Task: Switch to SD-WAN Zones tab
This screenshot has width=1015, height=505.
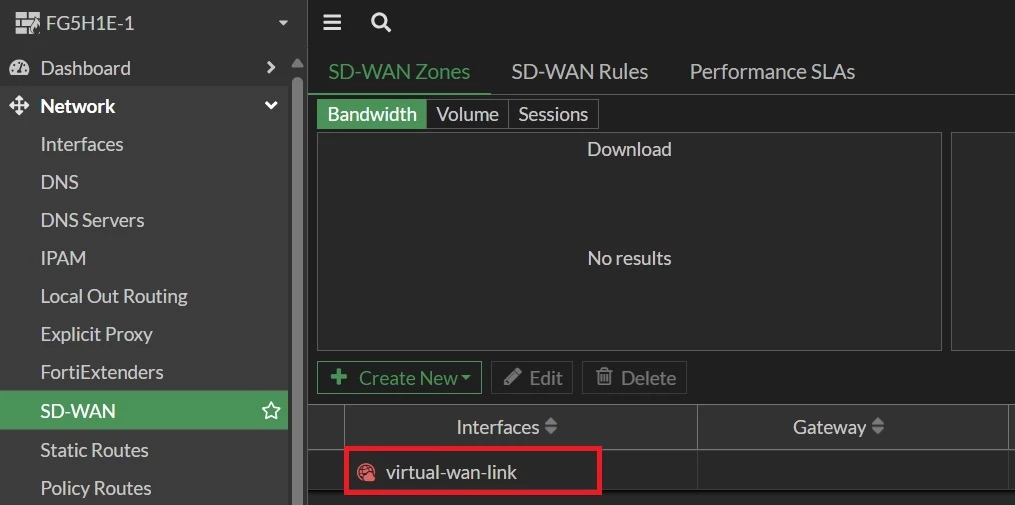Action: click(399, 71)
